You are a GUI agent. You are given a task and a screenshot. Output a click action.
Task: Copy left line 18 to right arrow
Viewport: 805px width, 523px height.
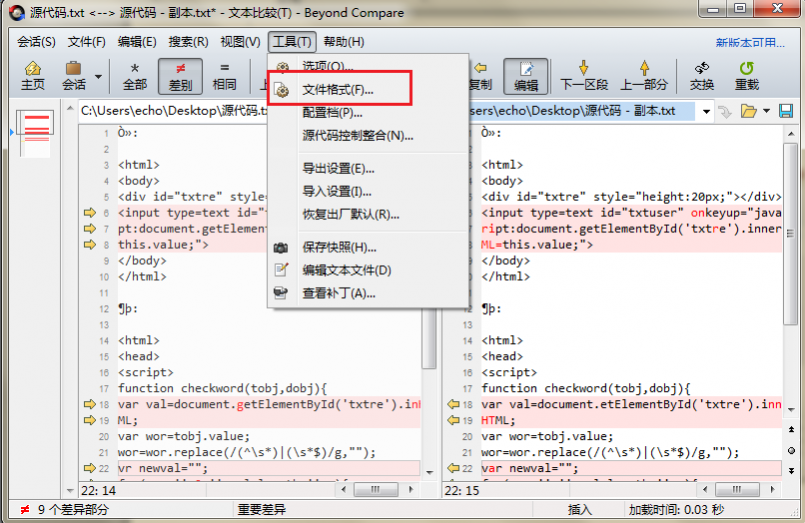pos(90,404)
